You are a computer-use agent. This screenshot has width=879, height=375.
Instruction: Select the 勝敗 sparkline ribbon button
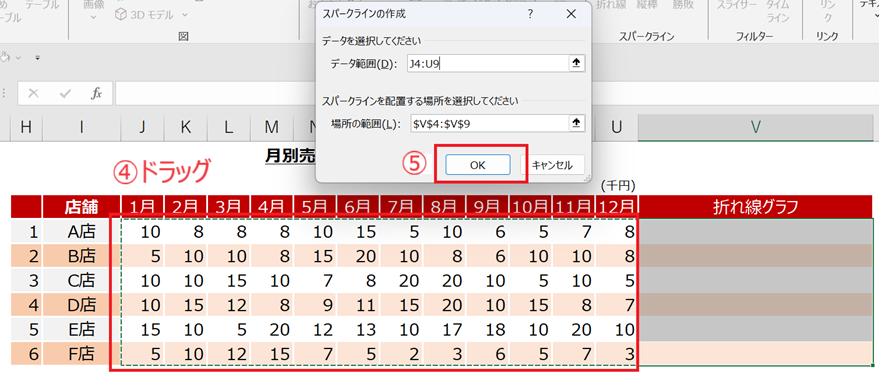(x=683, y=5)
